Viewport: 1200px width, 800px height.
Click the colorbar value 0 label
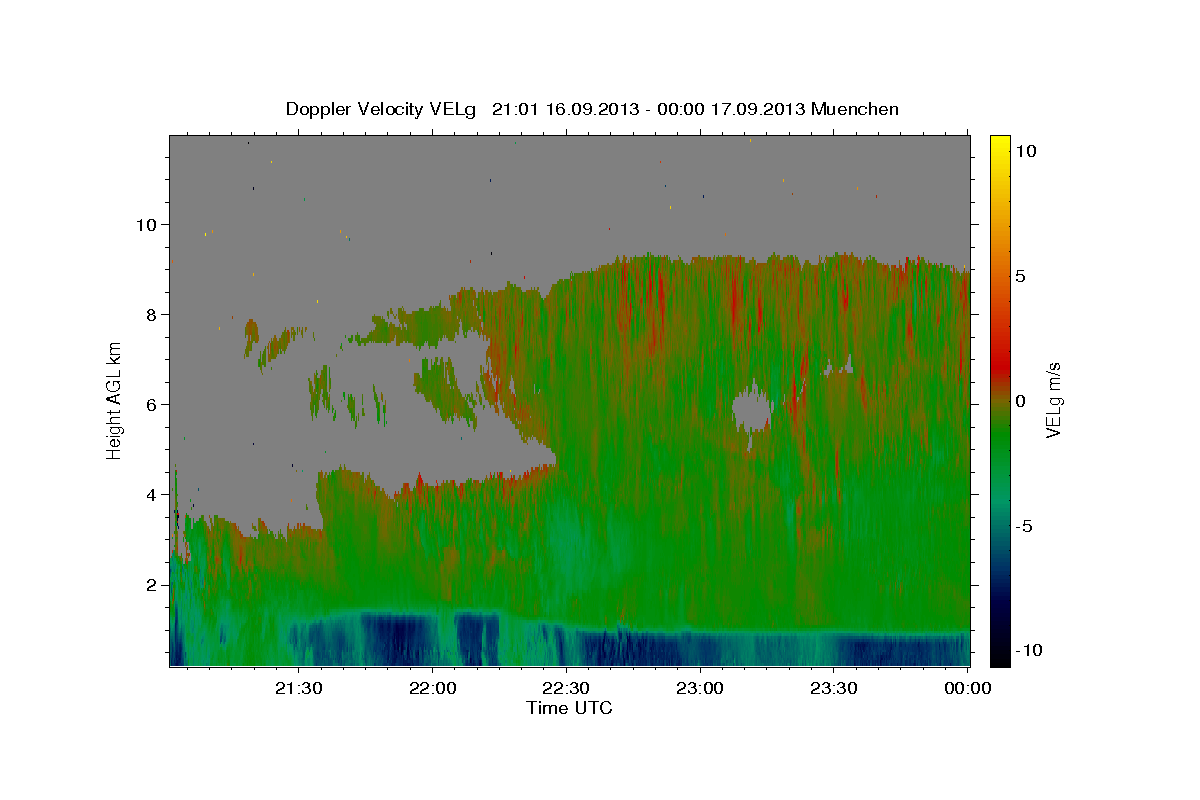tap(1021, 401)
